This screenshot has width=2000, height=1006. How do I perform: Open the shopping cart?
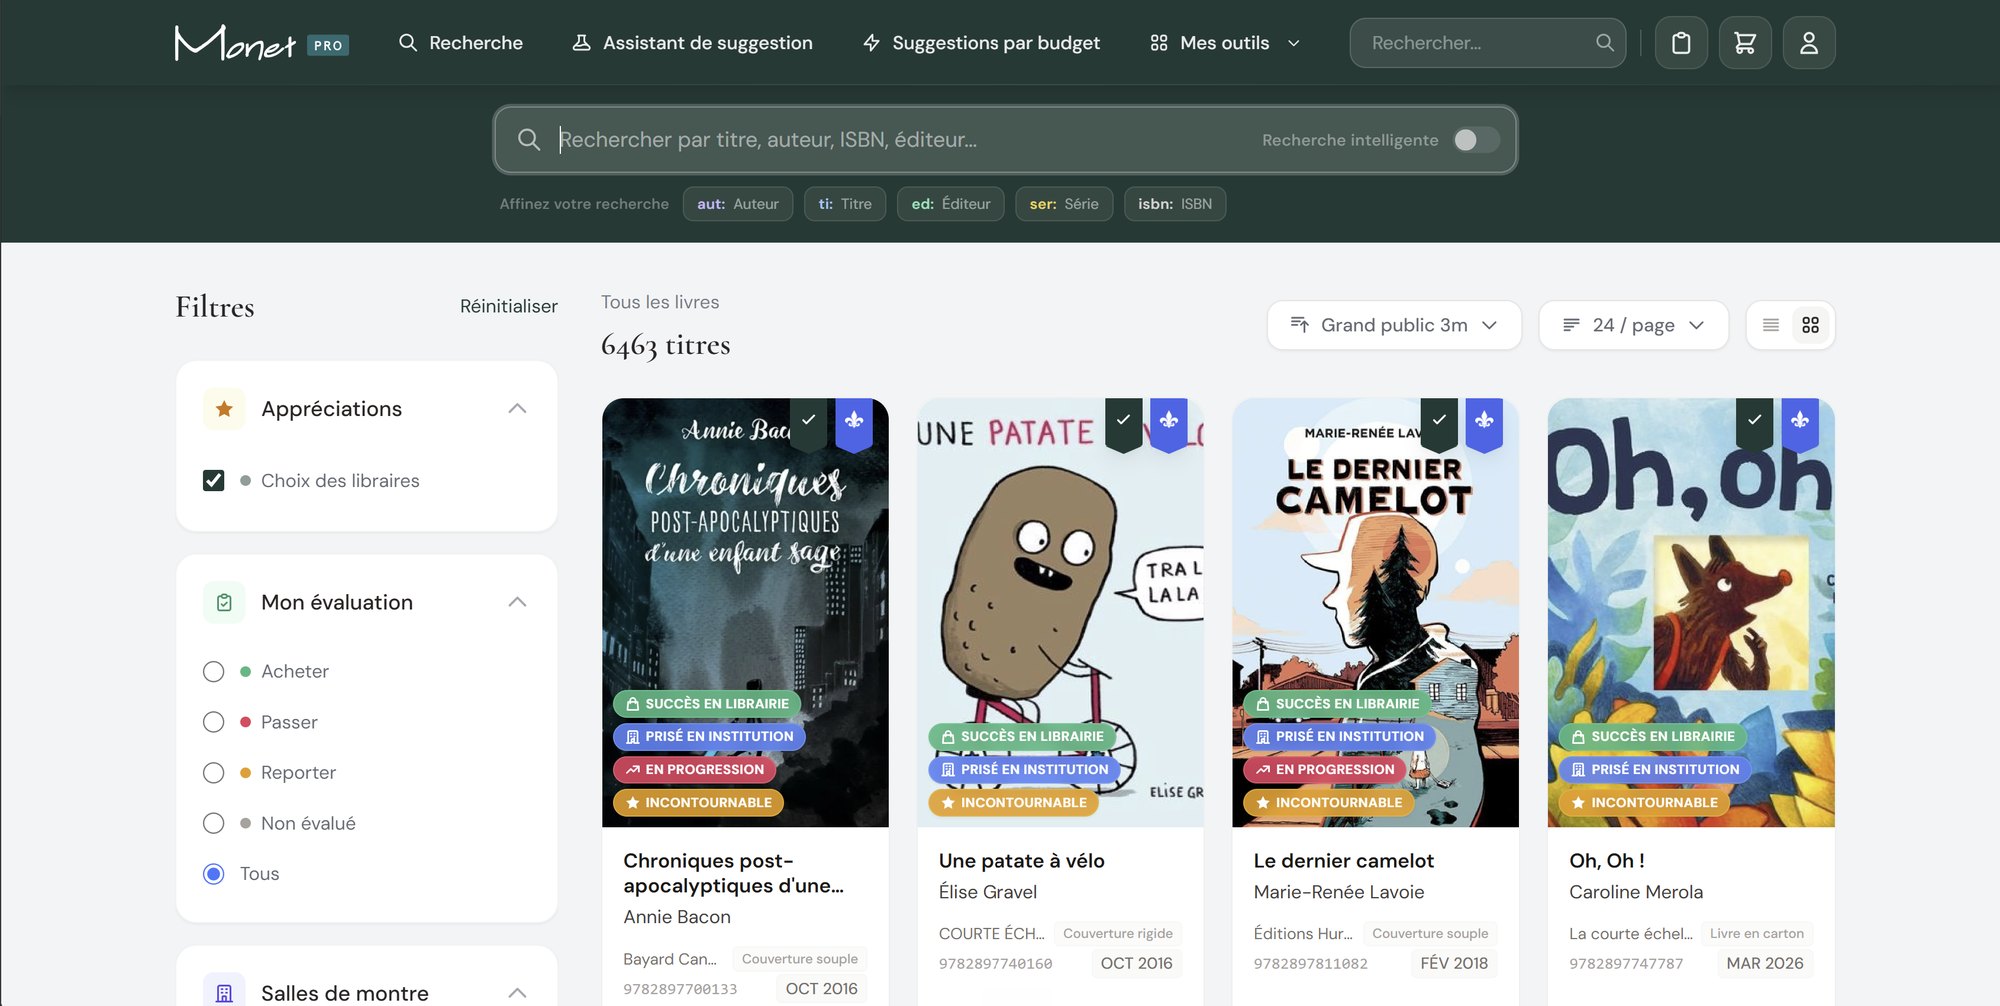tap(1745, 43)
